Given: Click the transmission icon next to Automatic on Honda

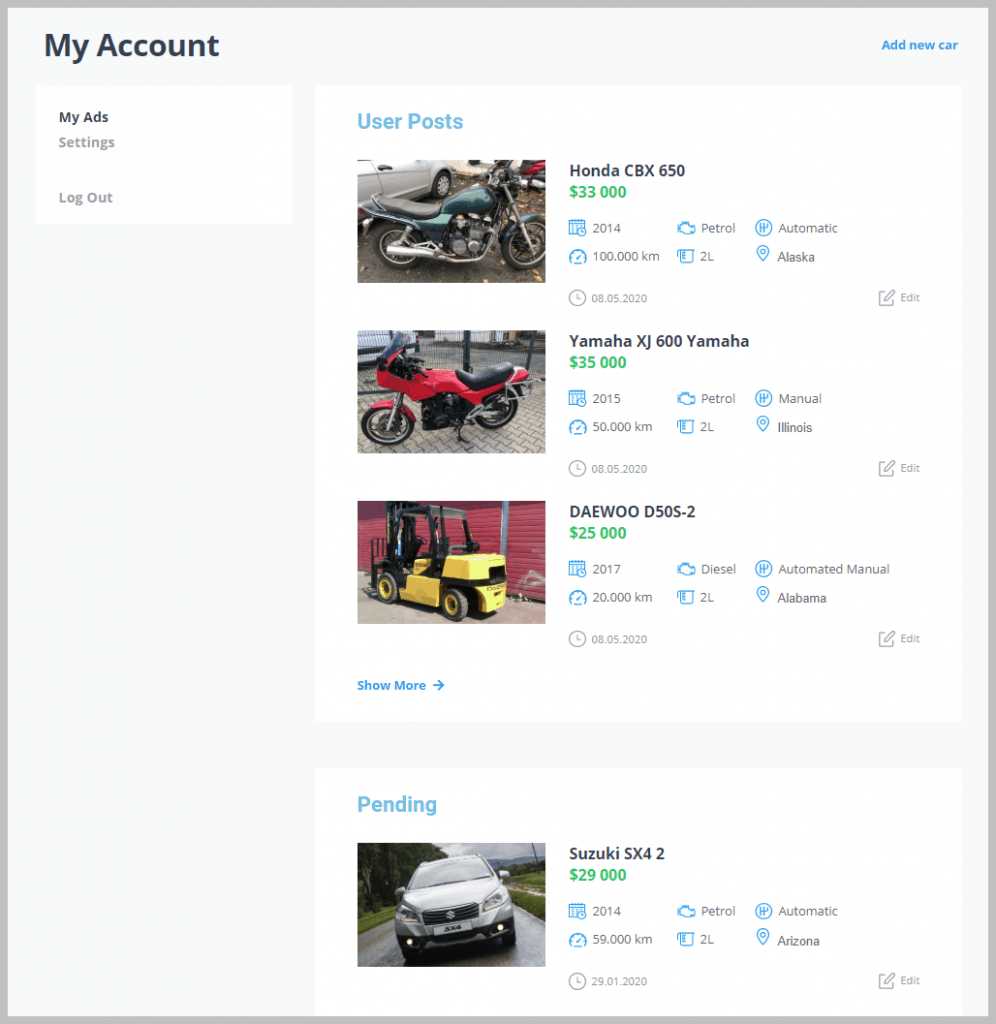Looking at the screenshot, I should [763, 228].
